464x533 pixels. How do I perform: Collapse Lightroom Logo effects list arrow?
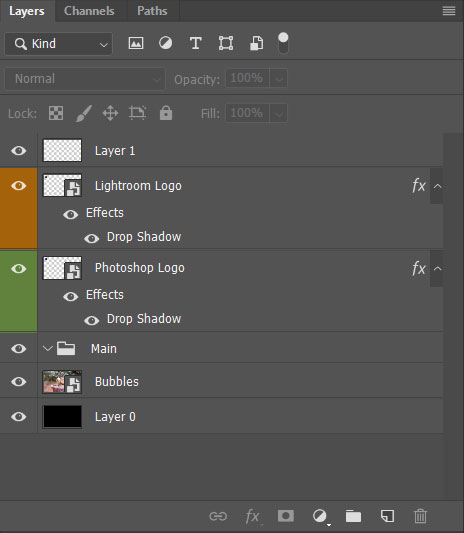point(437,186)
